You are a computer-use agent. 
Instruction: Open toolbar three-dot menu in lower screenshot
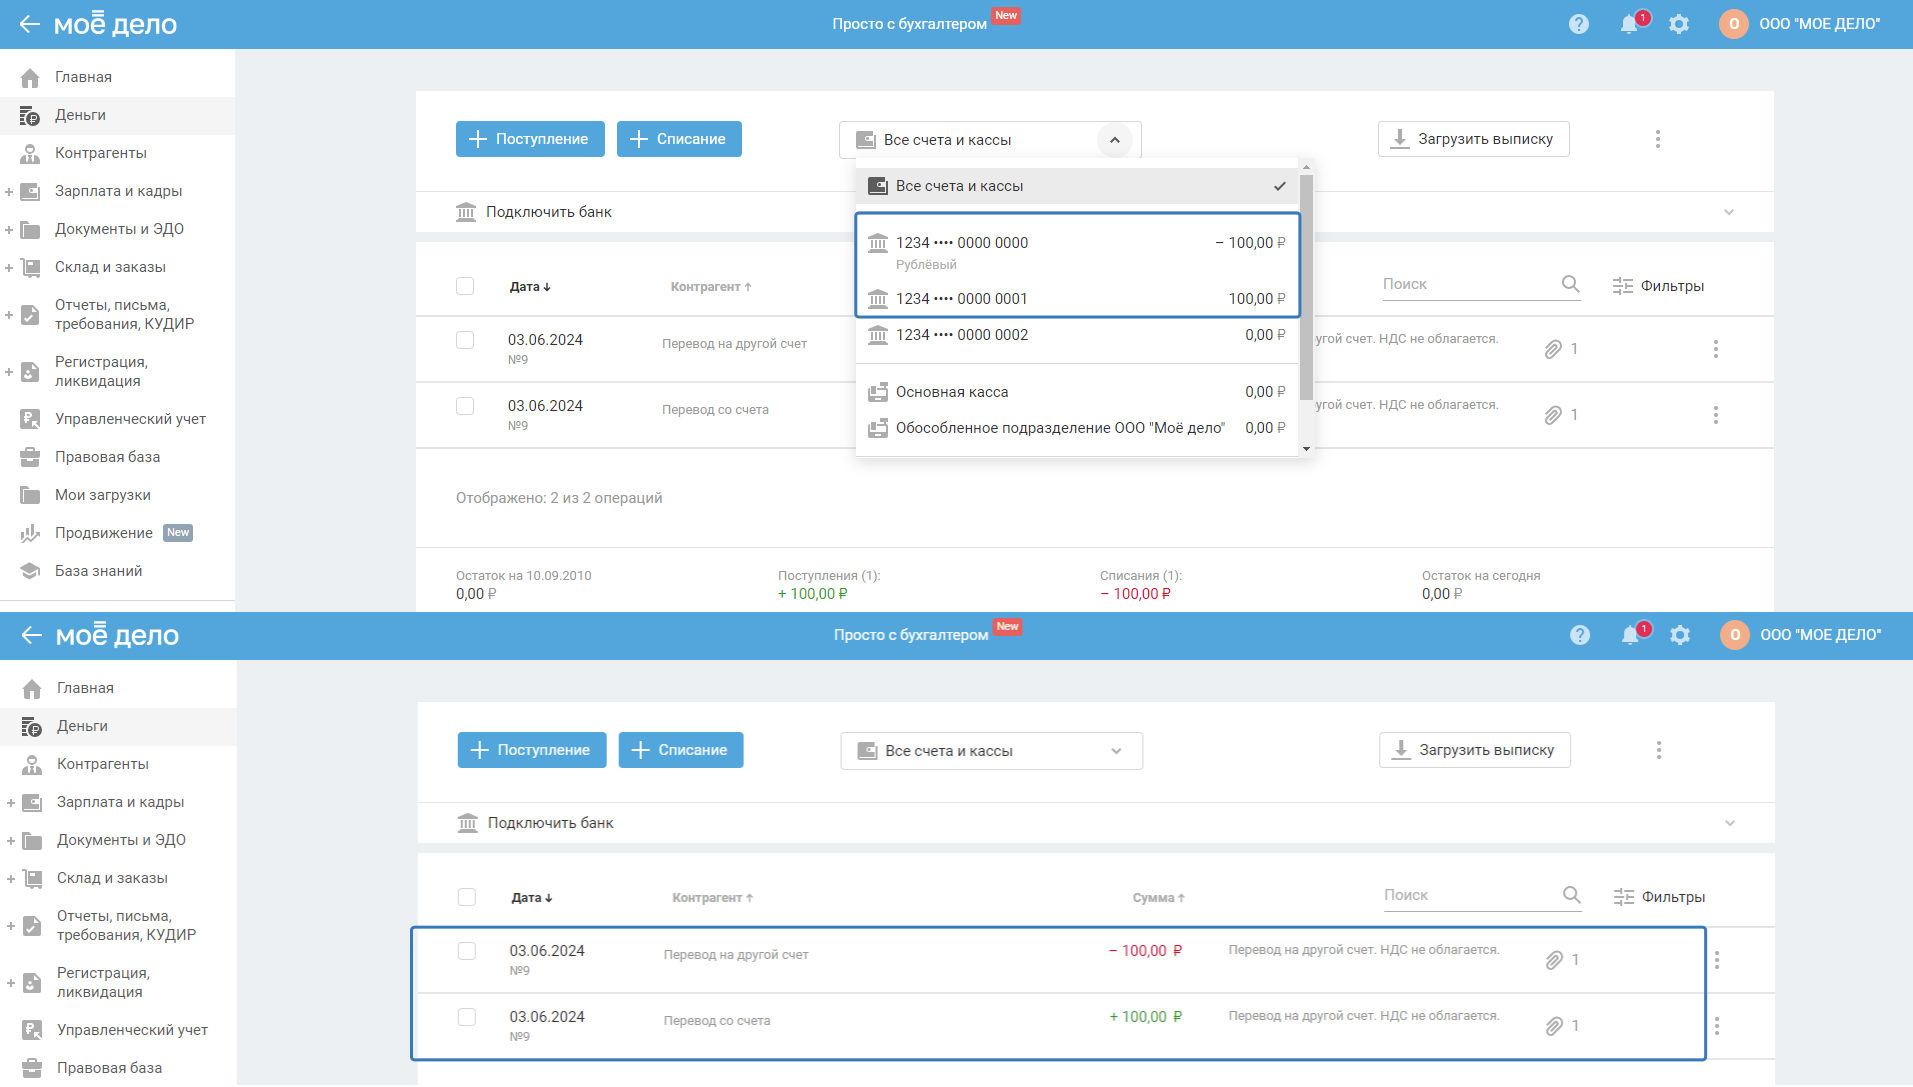tap(1659, 750)
